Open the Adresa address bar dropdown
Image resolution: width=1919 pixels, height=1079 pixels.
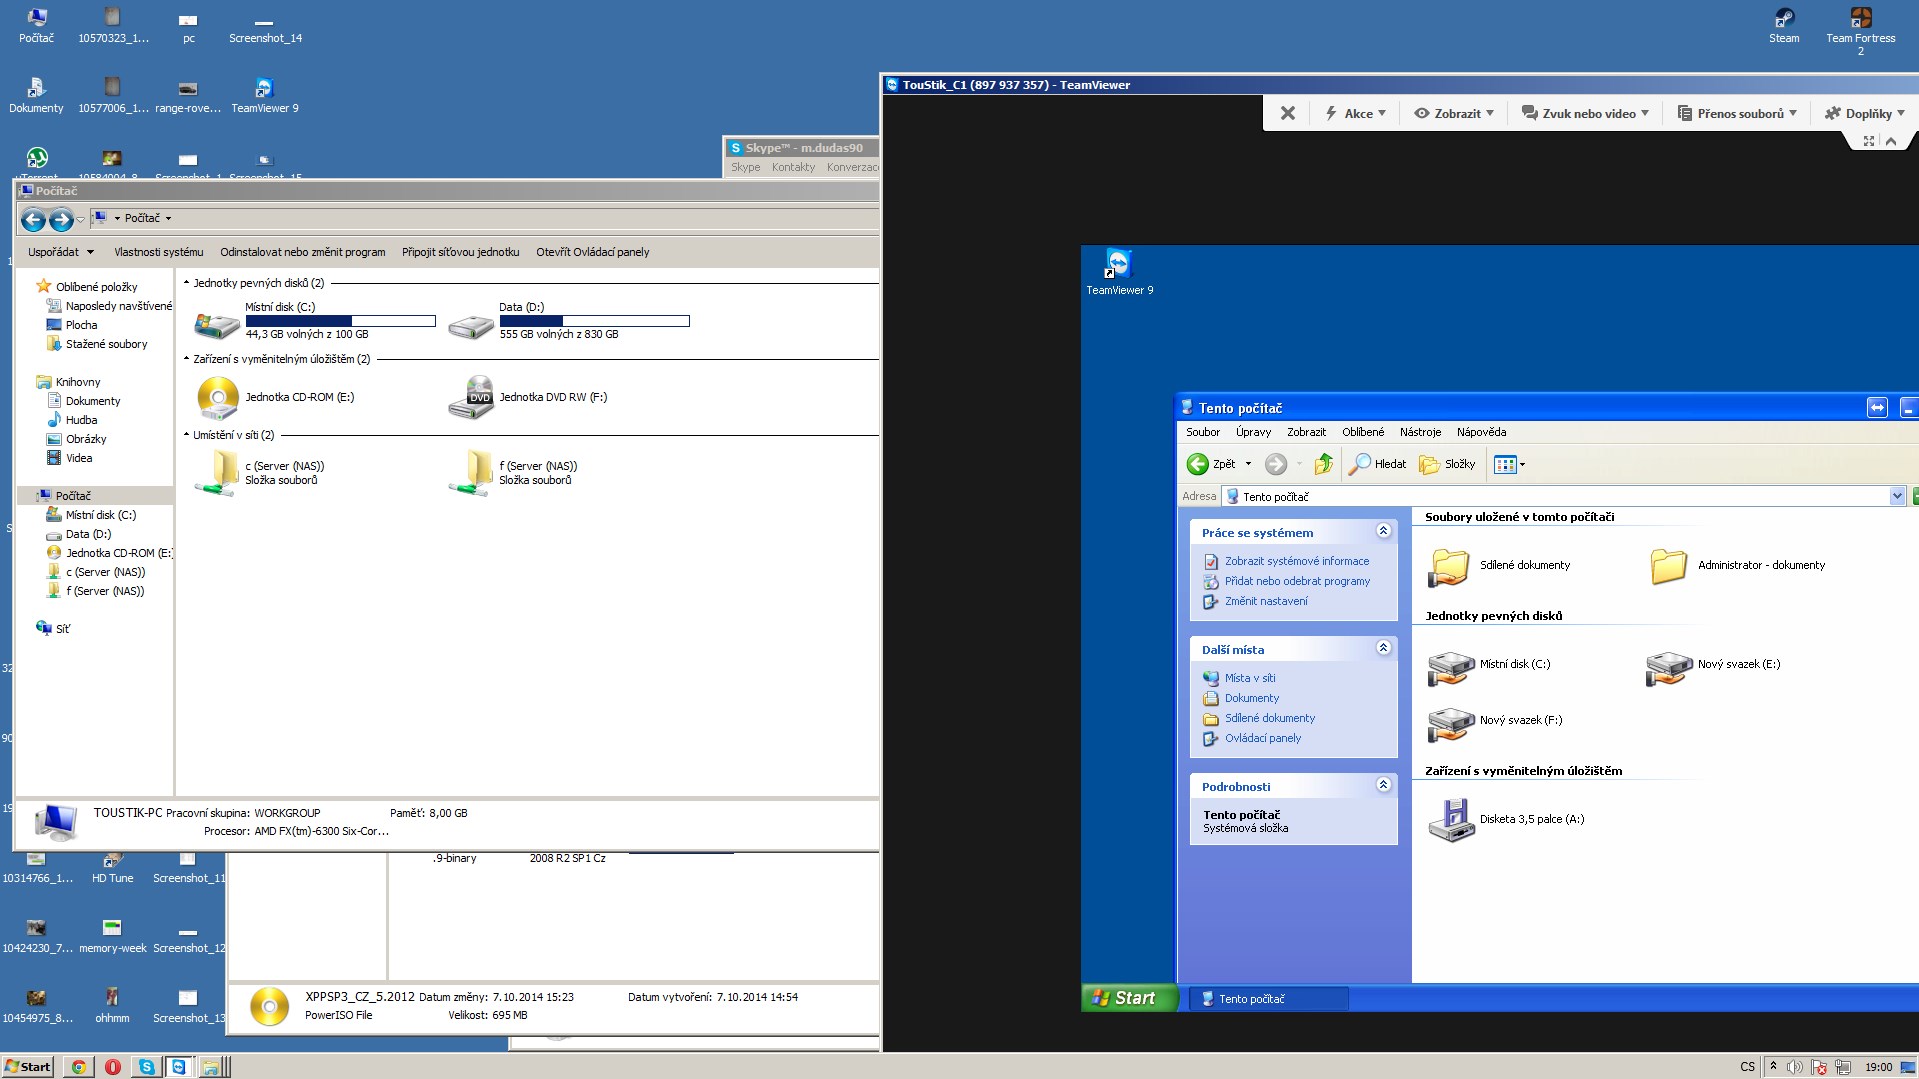[x=1896, y=496]
